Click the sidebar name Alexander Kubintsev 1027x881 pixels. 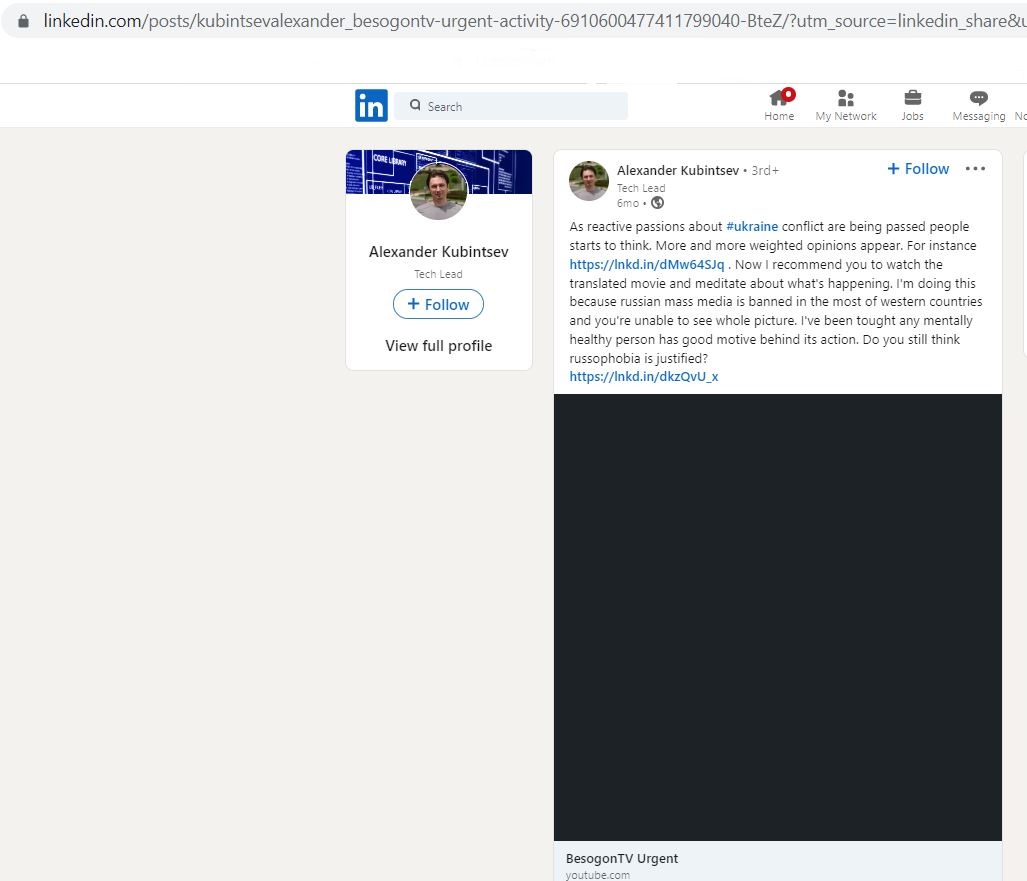pyautogui.click(x=438, y=252)
